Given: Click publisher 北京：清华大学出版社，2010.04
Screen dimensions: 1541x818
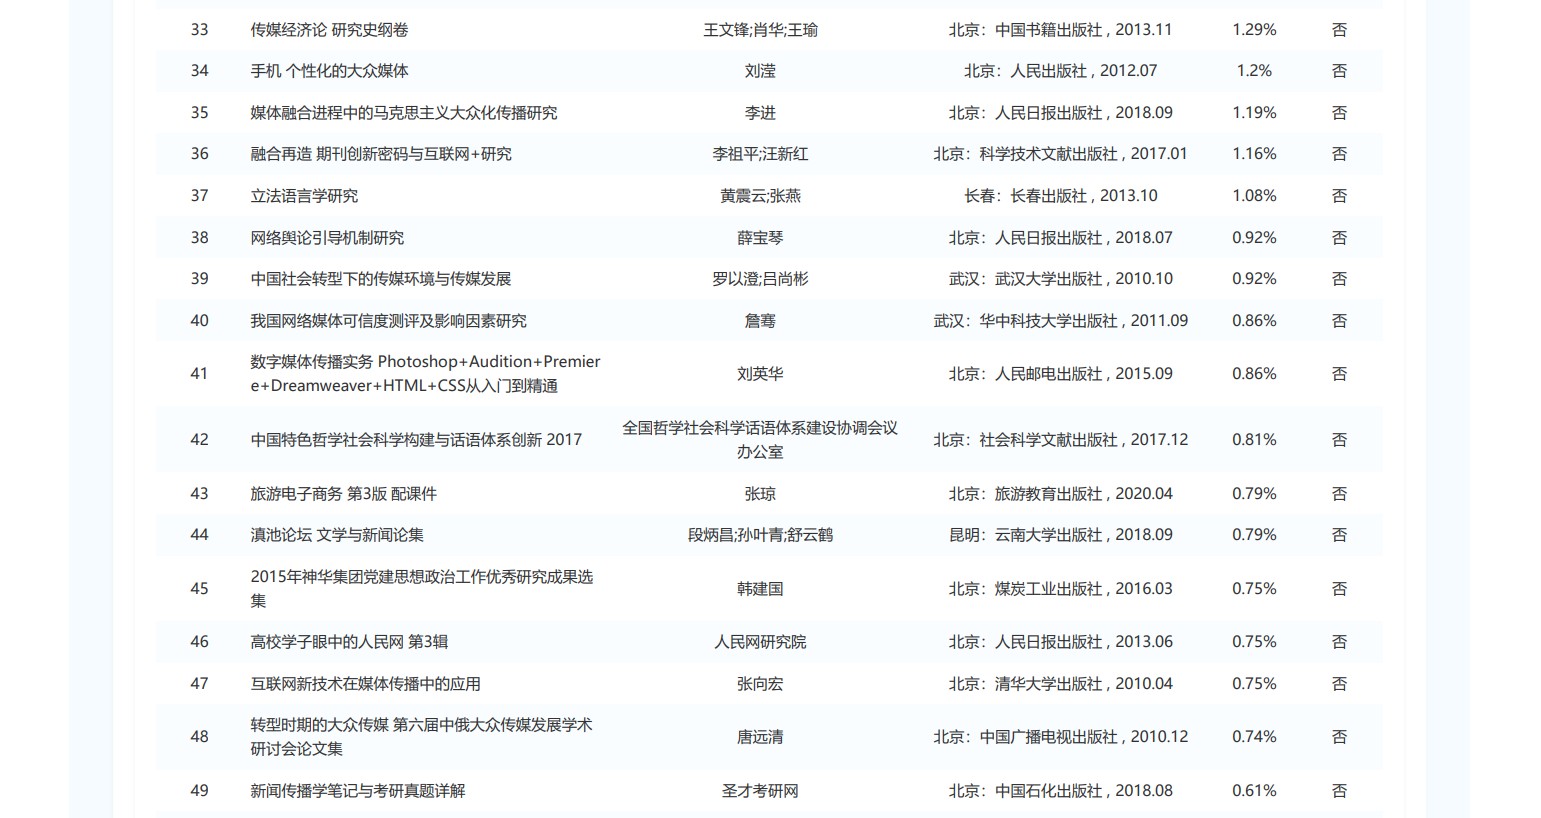Looking at the screenshot, I should point(1060,684).
